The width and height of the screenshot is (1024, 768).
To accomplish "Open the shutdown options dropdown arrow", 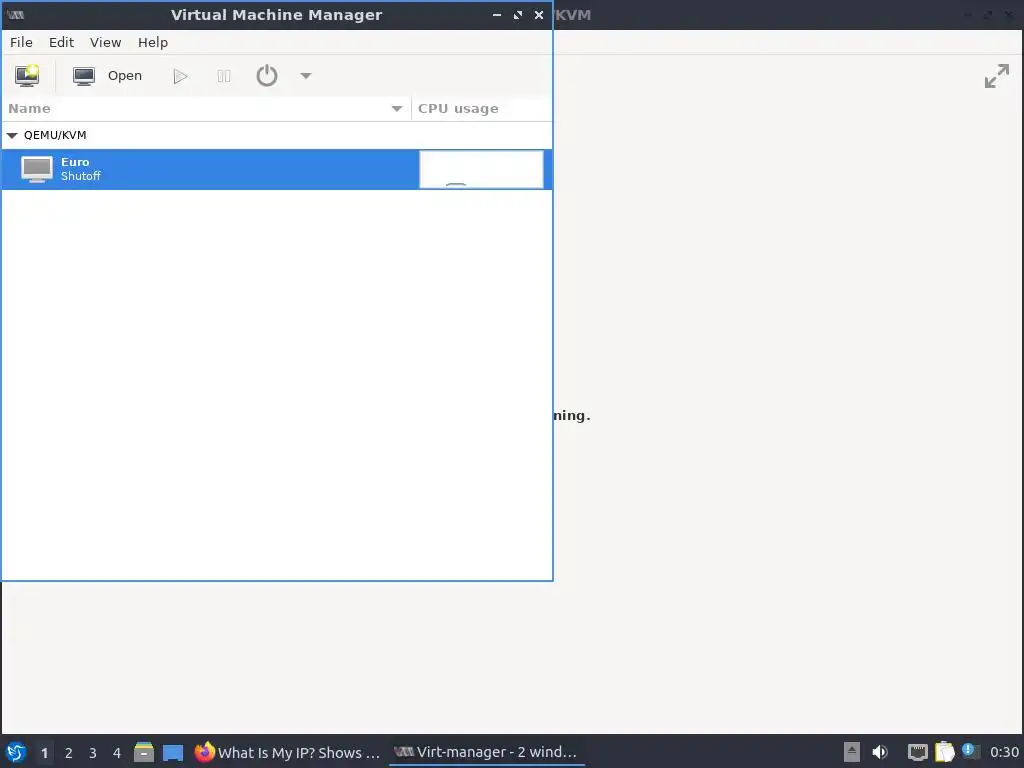I will [306, 76].
